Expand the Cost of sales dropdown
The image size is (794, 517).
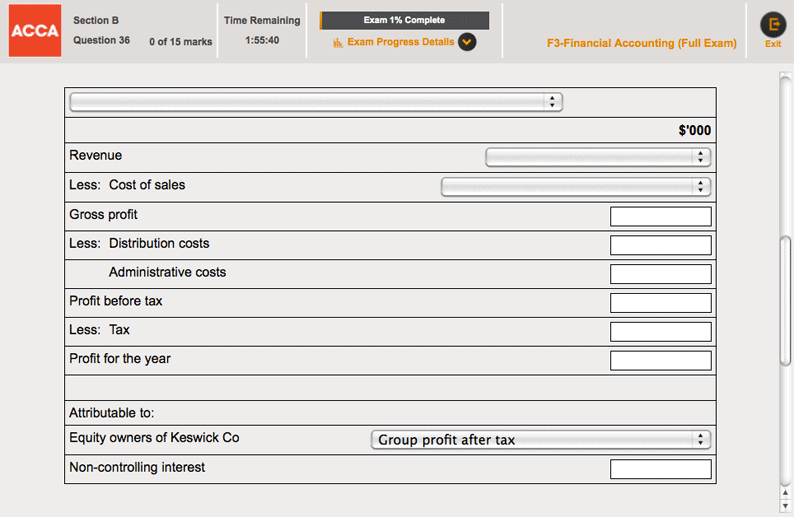click(575, 186)
